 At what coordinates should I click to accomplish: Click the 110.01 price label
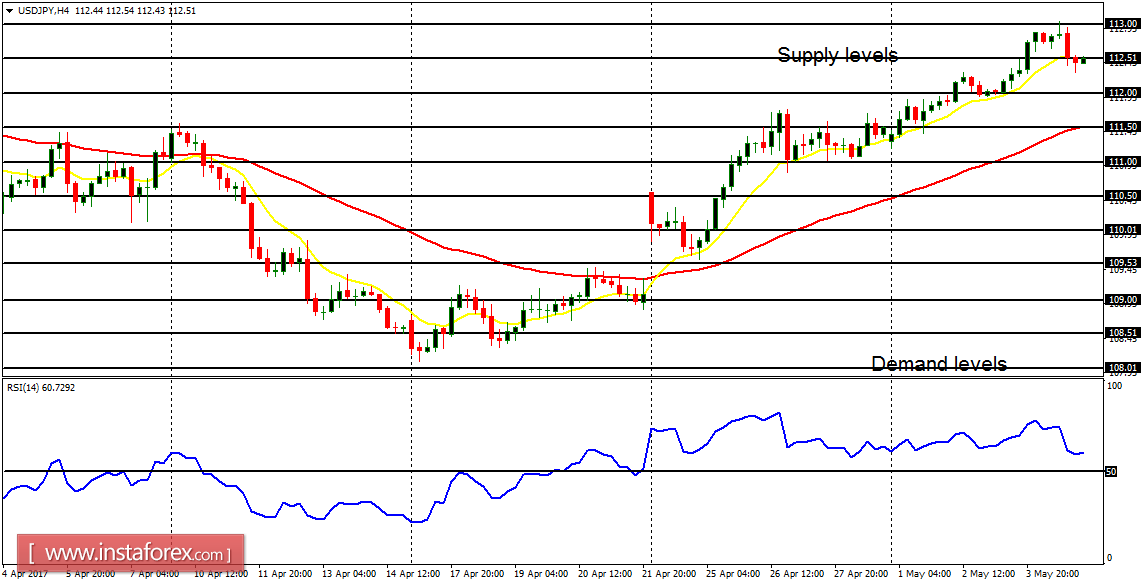pyautogui.click(x=1123, y=230)
